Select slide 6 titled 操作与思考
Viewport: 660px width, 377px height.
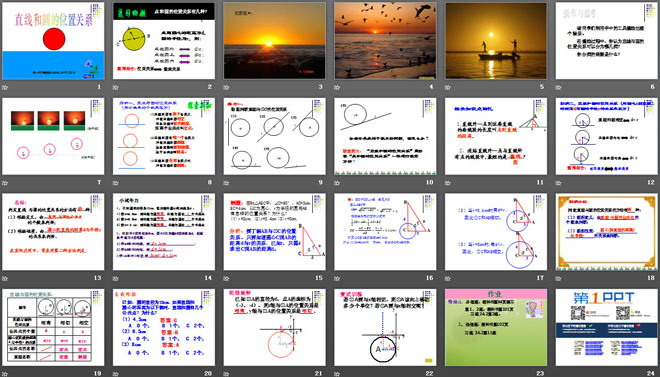(x=607, y=41)
